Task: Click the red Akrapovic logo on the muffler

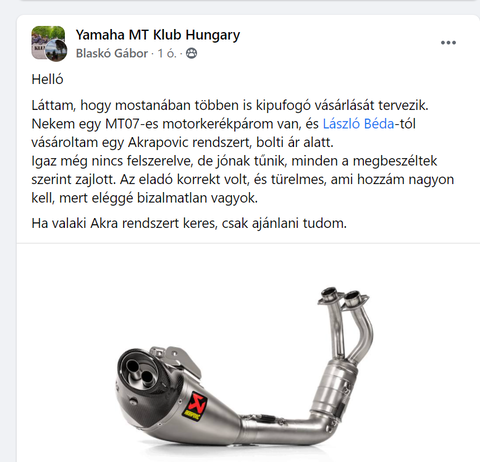Action: coord(195,406)
